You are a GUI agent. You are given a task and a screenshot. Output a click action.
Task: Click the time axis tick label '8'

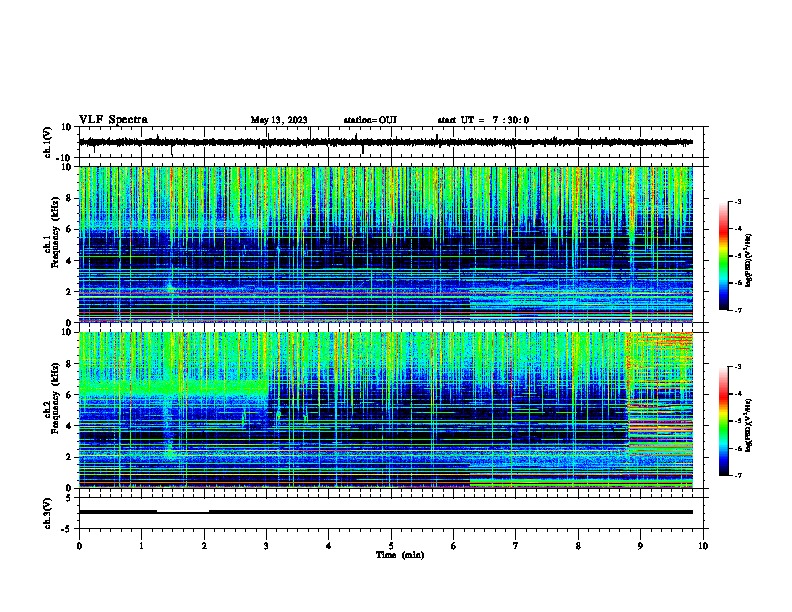pyautogui.click(x=578, y=546)
